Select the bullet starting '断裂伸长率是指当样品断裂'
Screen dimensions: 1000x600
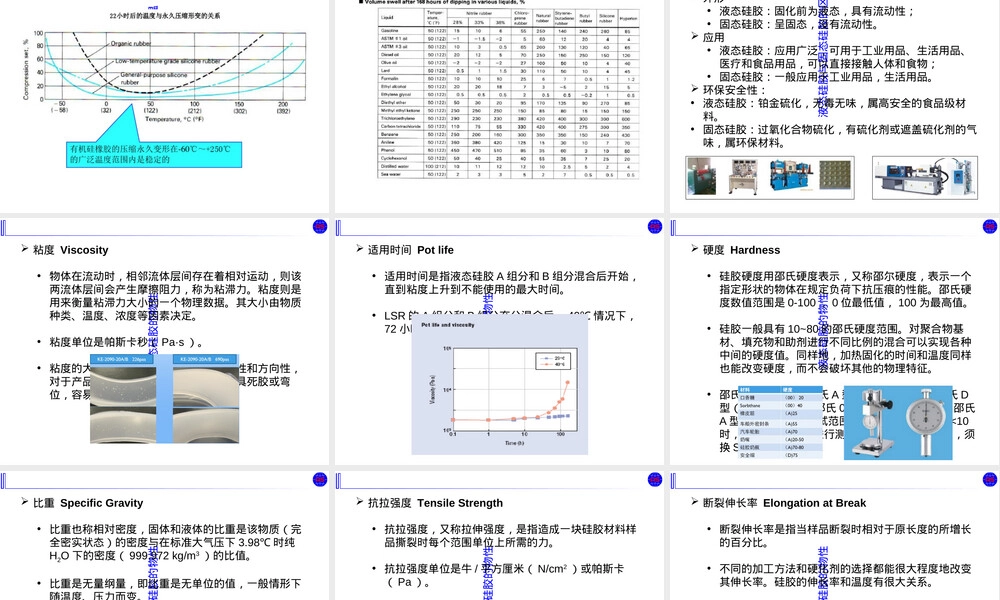(846, 536)
